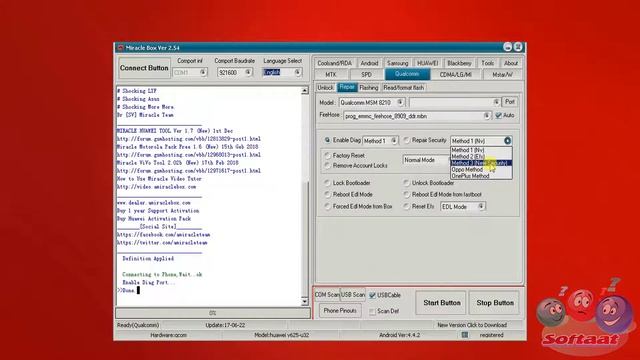Click the log scrollbar up arrow
The height and width of the screenshot is (360, 640).
pyautogui.click(x=305, y=91)
